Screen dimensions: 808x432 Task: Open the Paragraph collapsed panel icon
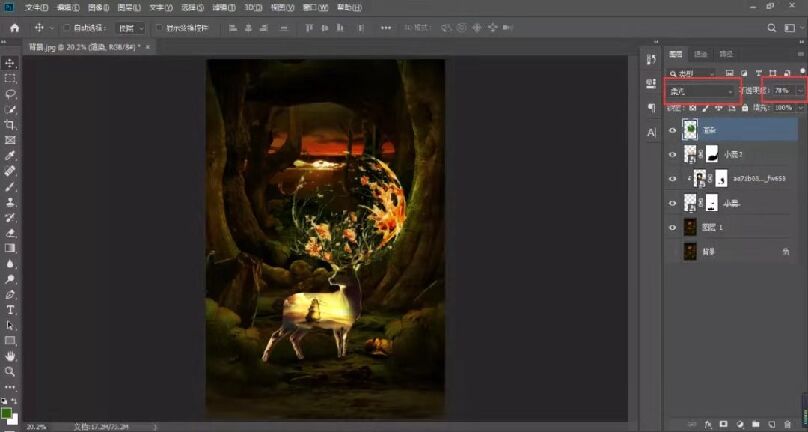[x=651, y=108]
